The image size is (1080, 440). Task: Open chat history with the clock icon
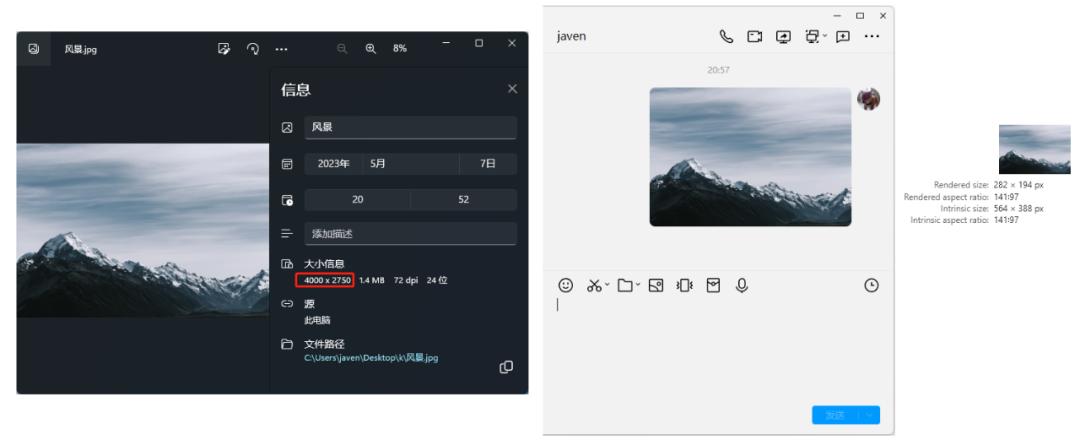coord(871,285)
